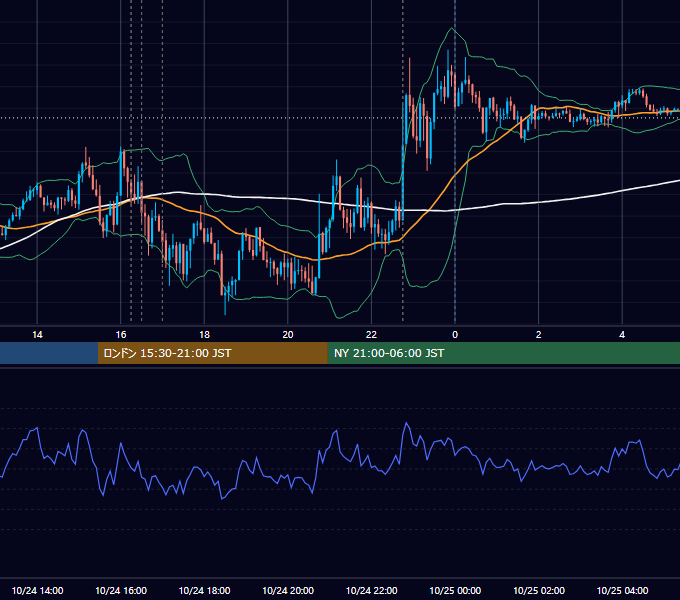Click the 20 hour label on price chart axis
Image resolution: width=680 pixels, height=600 pixels.
288,335
